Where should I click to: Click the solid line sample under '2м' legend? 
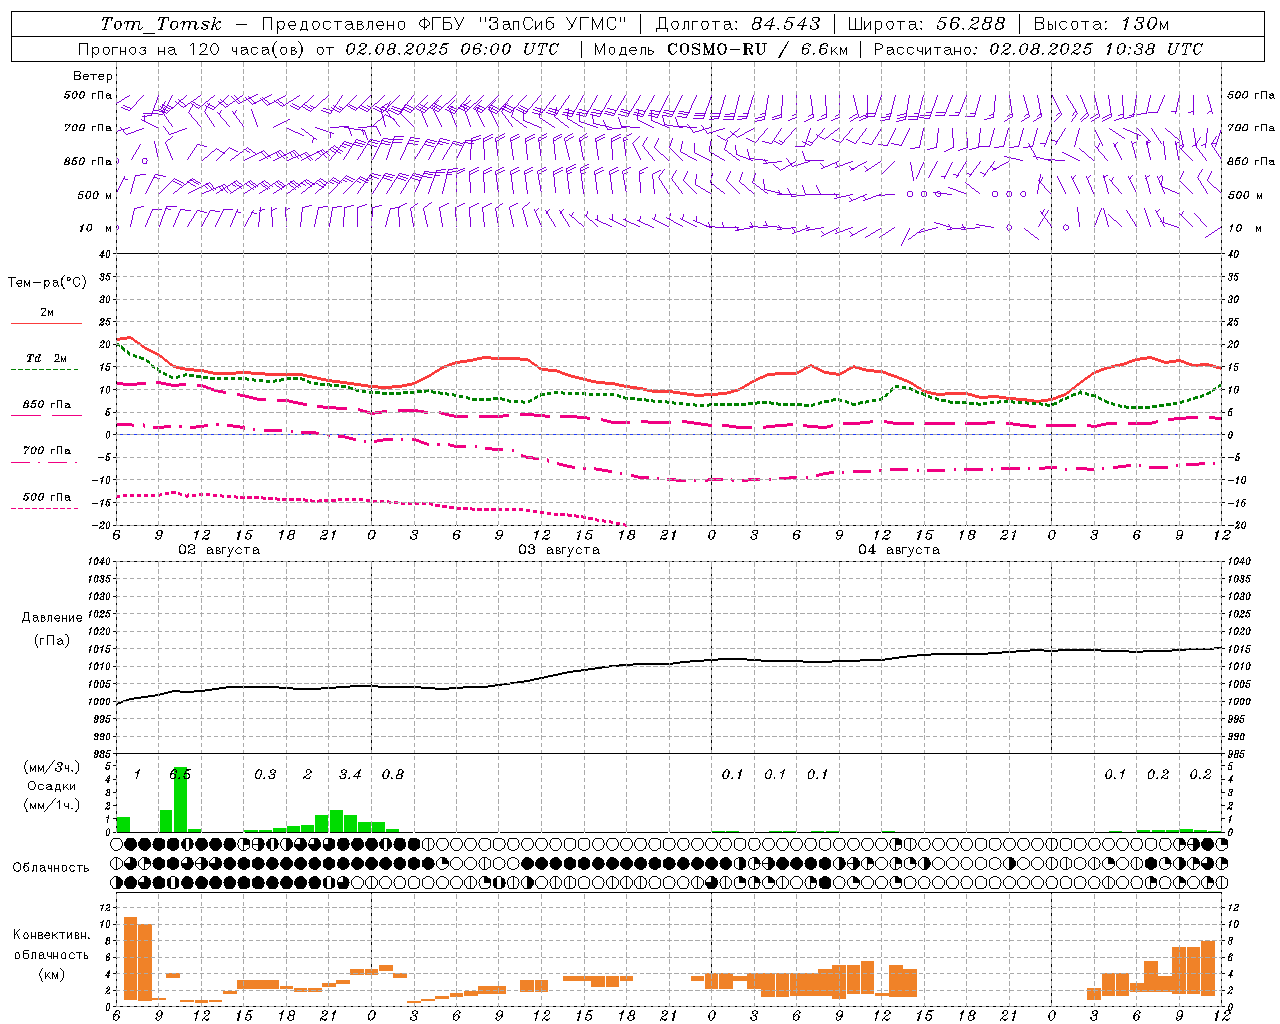pos(46,323)
